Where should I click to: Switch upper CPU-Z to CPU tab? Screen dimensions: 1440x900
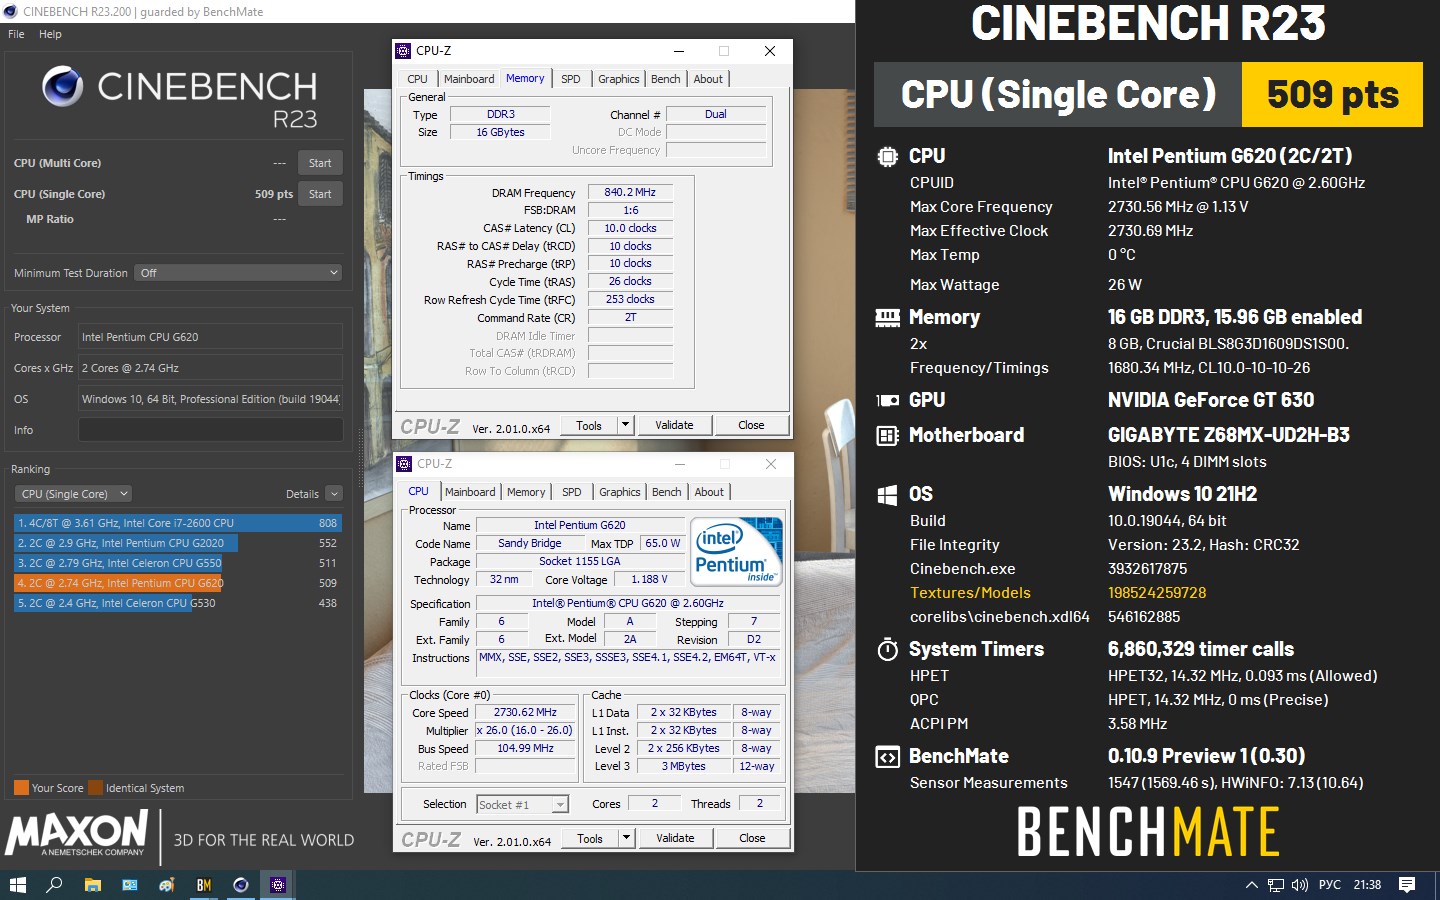[417, 79]
